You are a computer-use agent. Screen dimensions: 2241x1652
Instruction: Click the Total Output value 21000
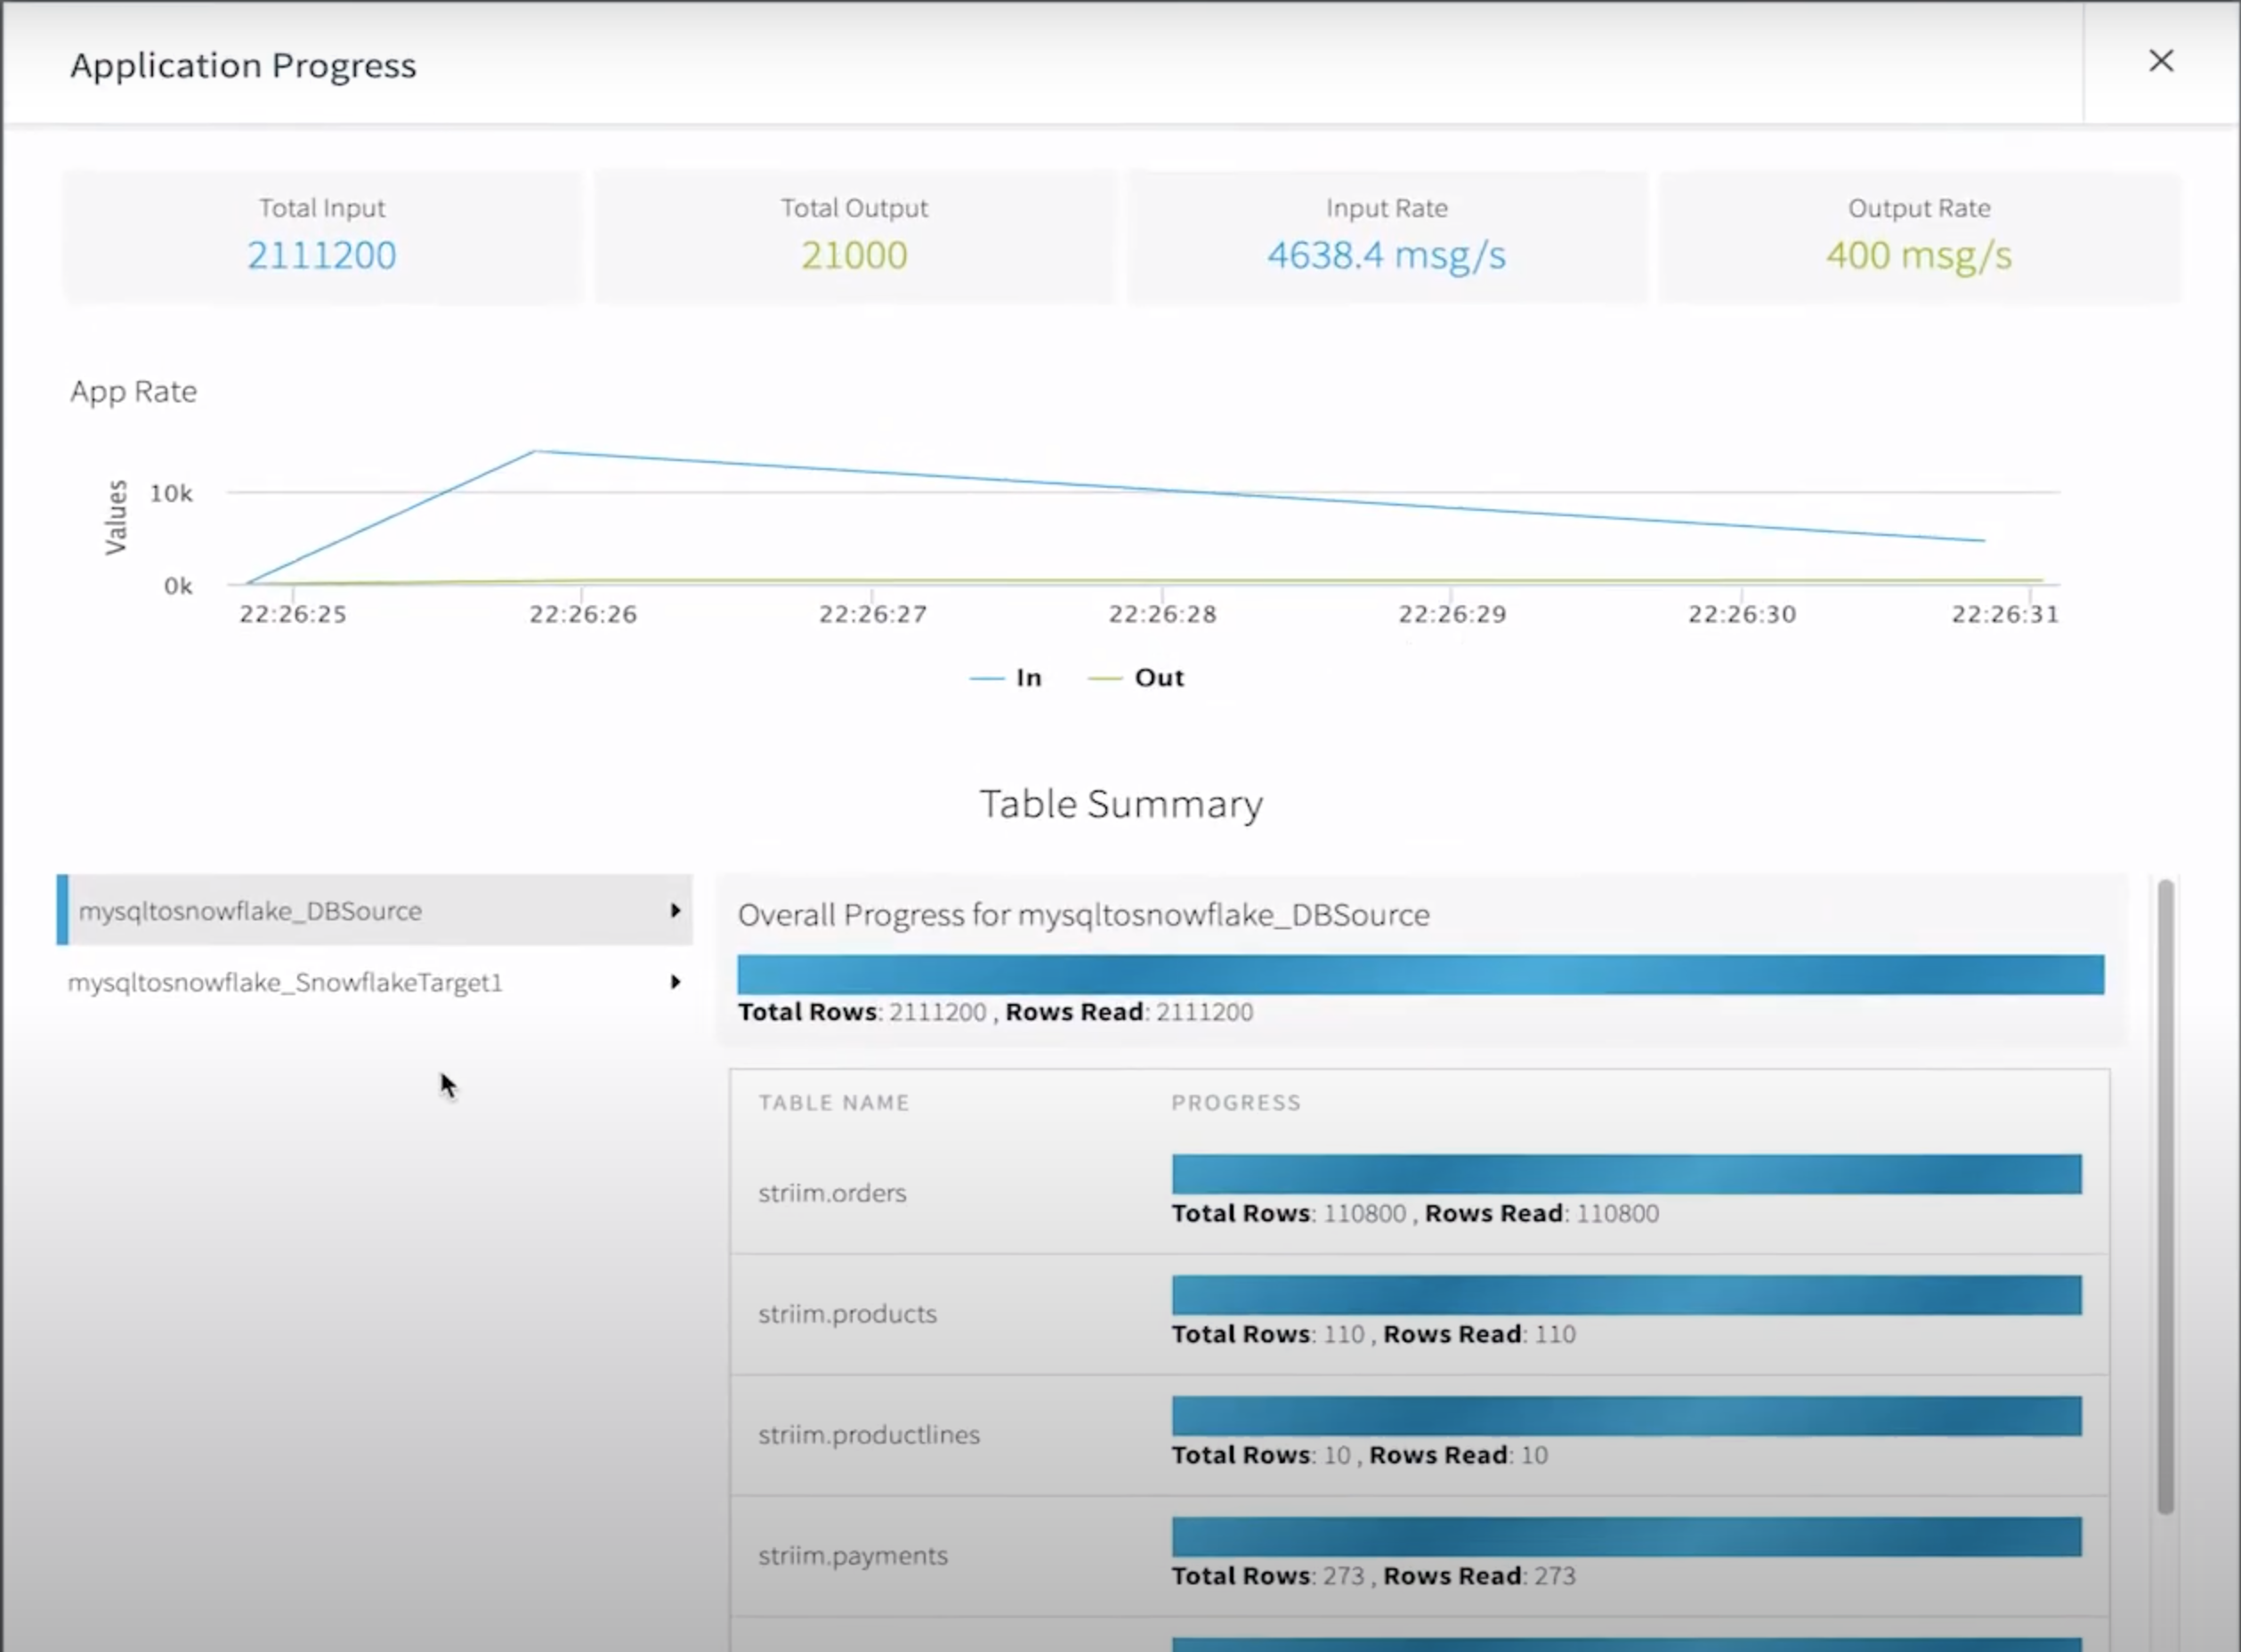(x=854, y=255)
